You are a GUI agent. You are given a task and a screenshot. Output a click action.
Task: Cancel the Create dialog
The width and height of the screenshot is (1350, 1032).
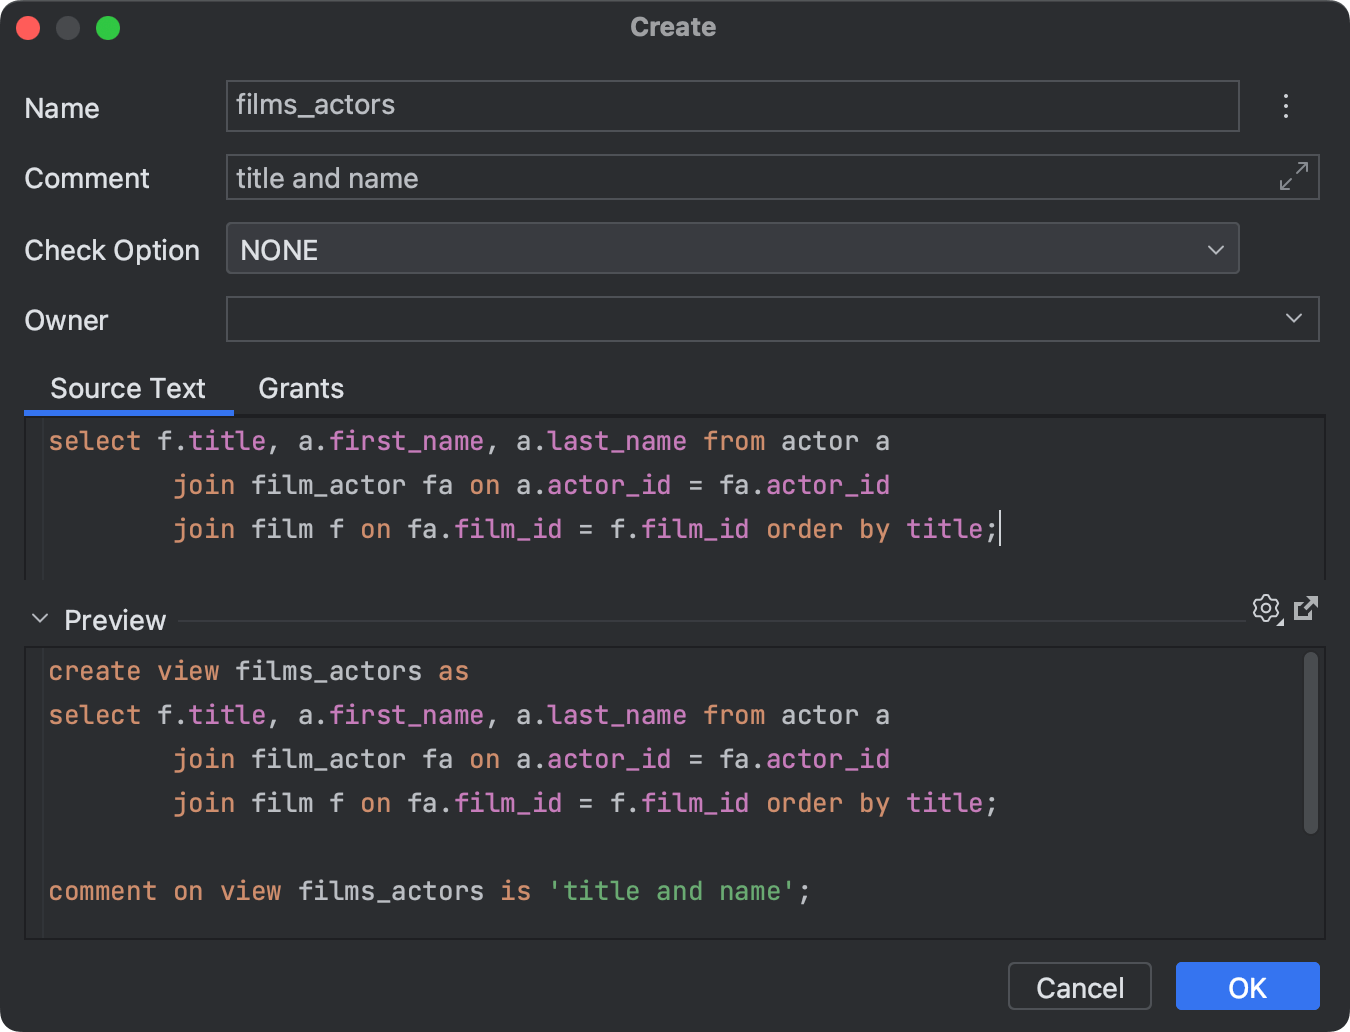(x=1079, y=986)
